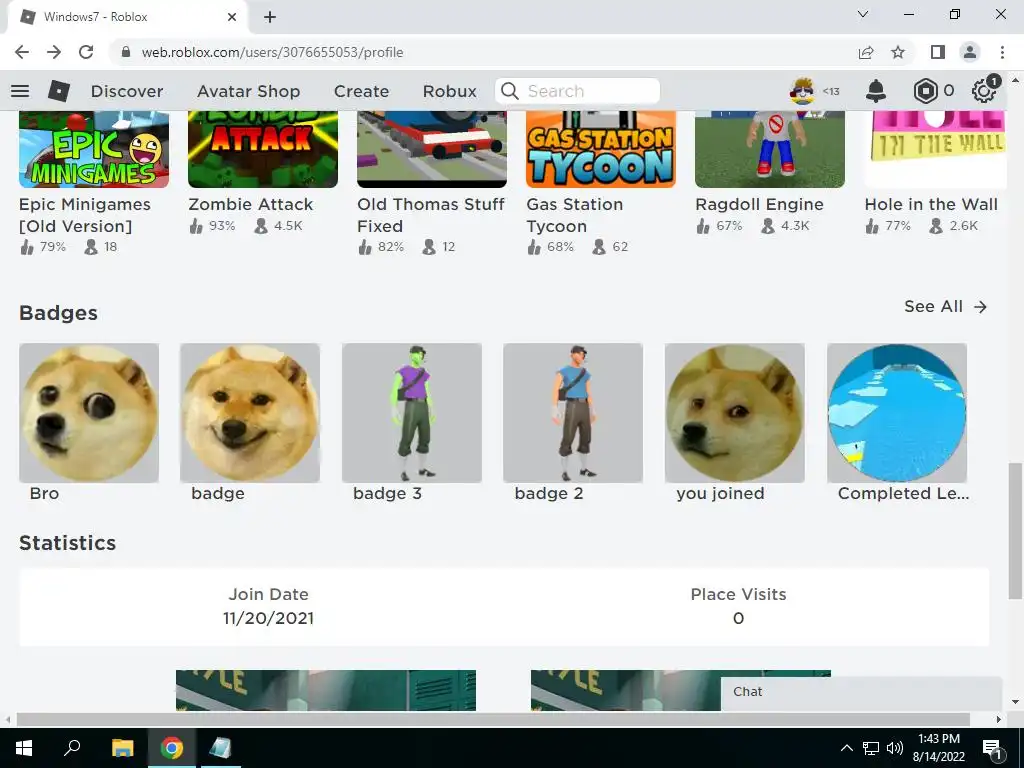Close the Windows7 - Roblox tab
This screenshot has width=1024, height=768.
232,17
